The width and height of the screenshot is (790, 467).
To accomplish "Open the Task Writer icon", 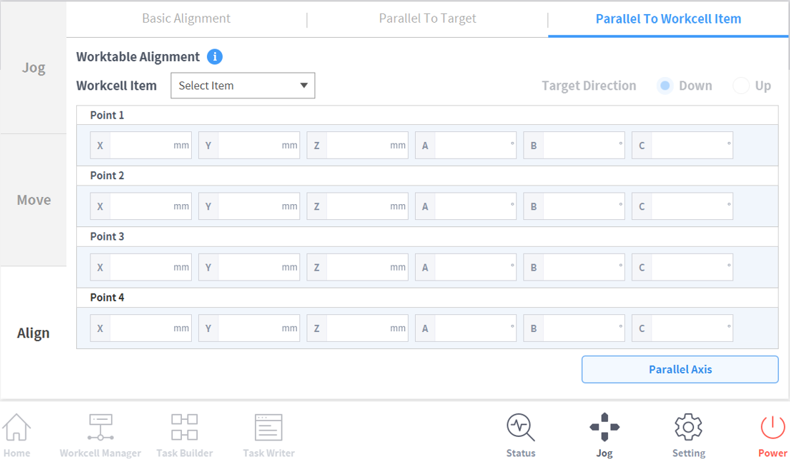I will pos(268,434).
